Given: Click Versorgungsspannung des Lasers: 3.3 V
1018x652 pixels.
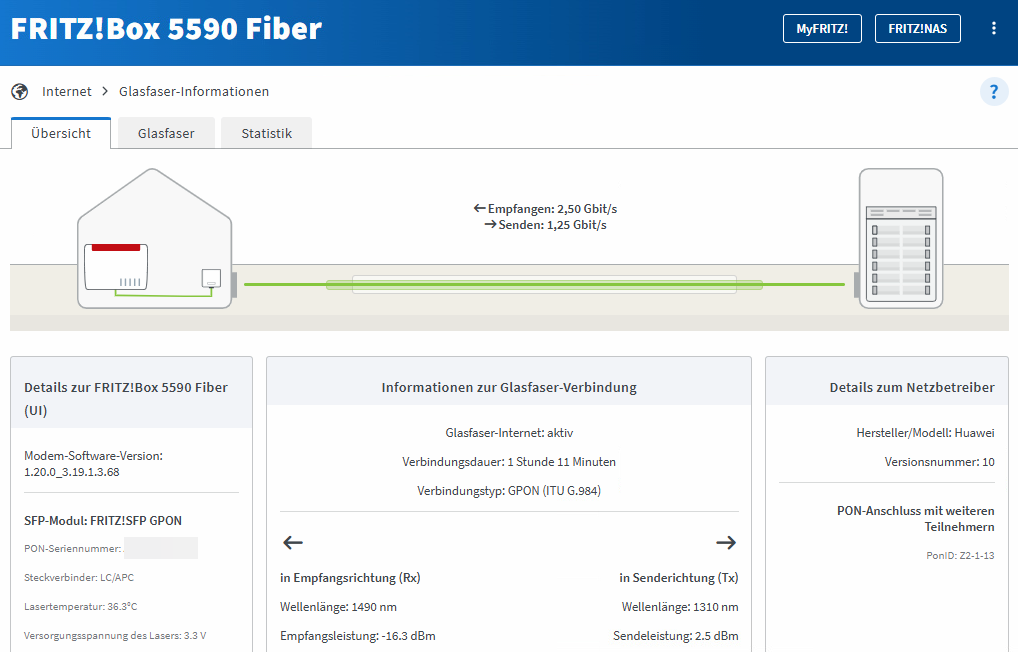Looking at the screenshot, I should coord(115,636).
